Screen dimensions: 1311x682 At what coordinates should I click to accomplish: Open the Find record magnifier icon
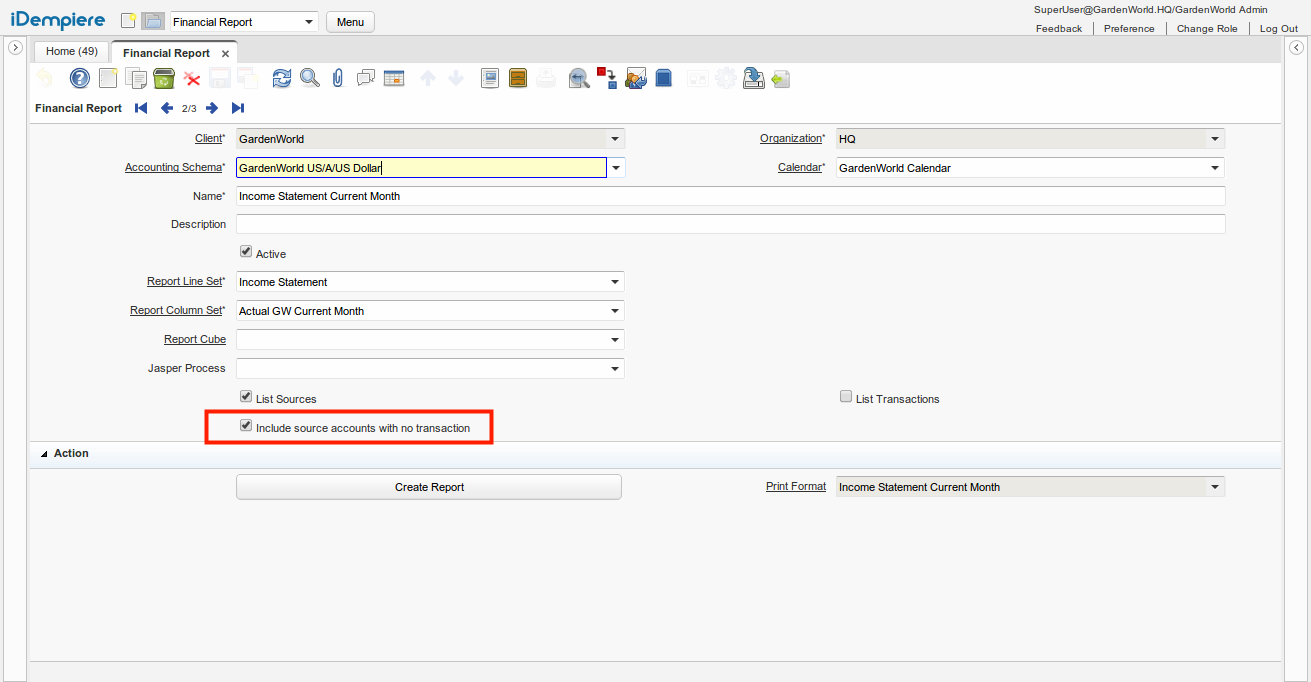[310, 78]
